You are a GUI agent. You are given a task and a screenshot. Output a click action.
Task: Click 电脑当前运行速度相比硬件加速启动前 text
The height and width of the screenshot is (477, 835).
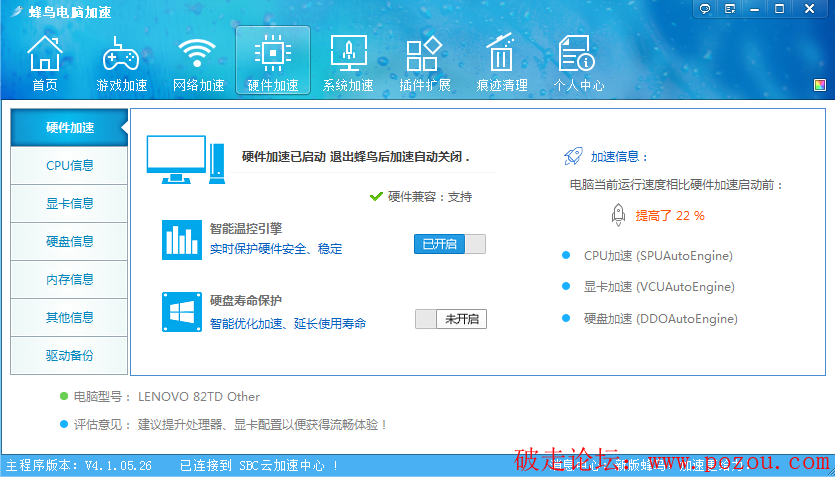point(677,185)
